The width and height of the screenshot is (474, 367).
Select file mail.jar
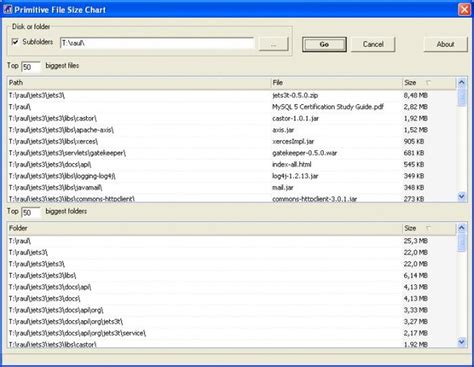pos(283,188)
